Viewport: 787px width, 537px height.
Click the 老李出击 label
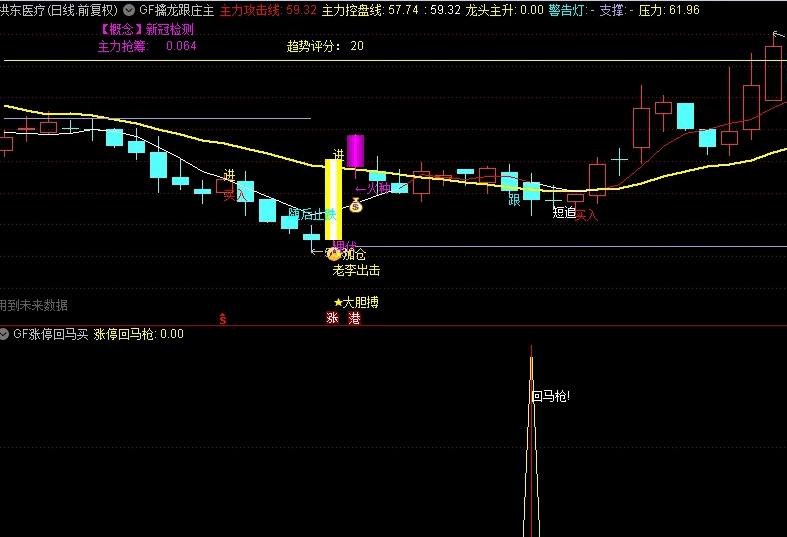(356, 270)
